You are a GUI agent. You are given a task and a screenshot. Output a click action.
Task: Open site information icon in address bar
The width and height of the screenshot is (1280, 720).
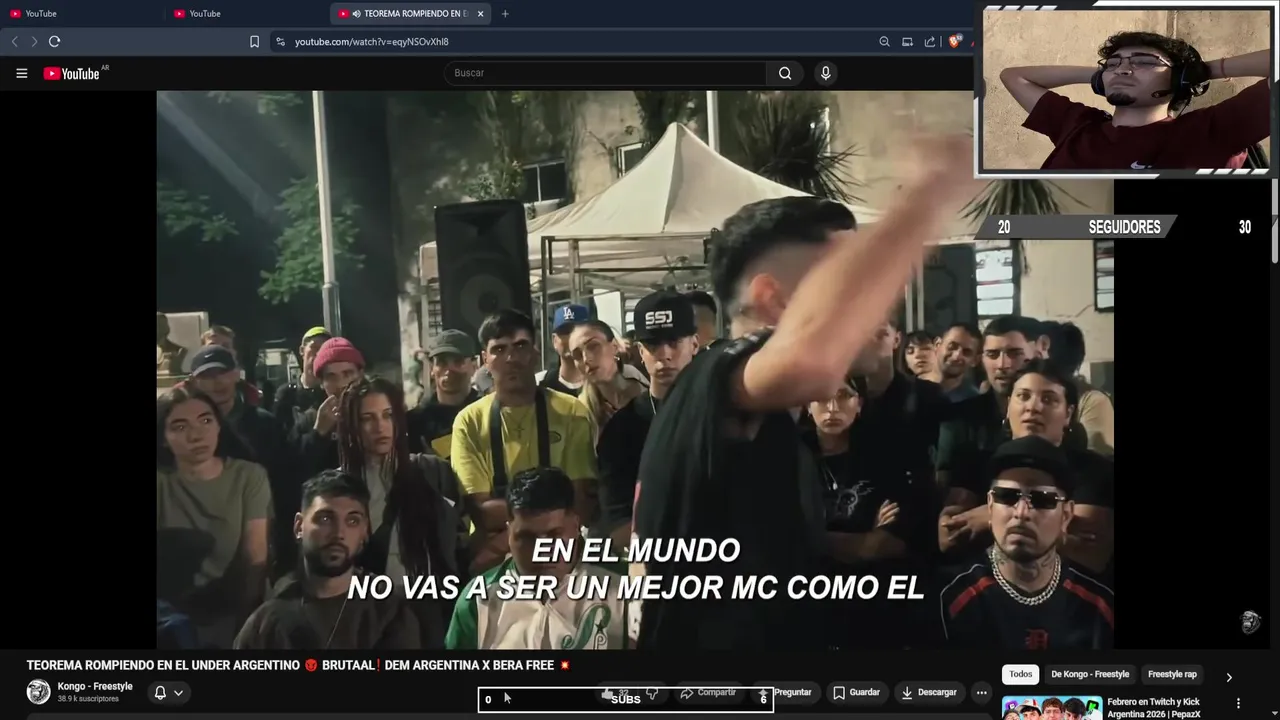tap(280, 42)
